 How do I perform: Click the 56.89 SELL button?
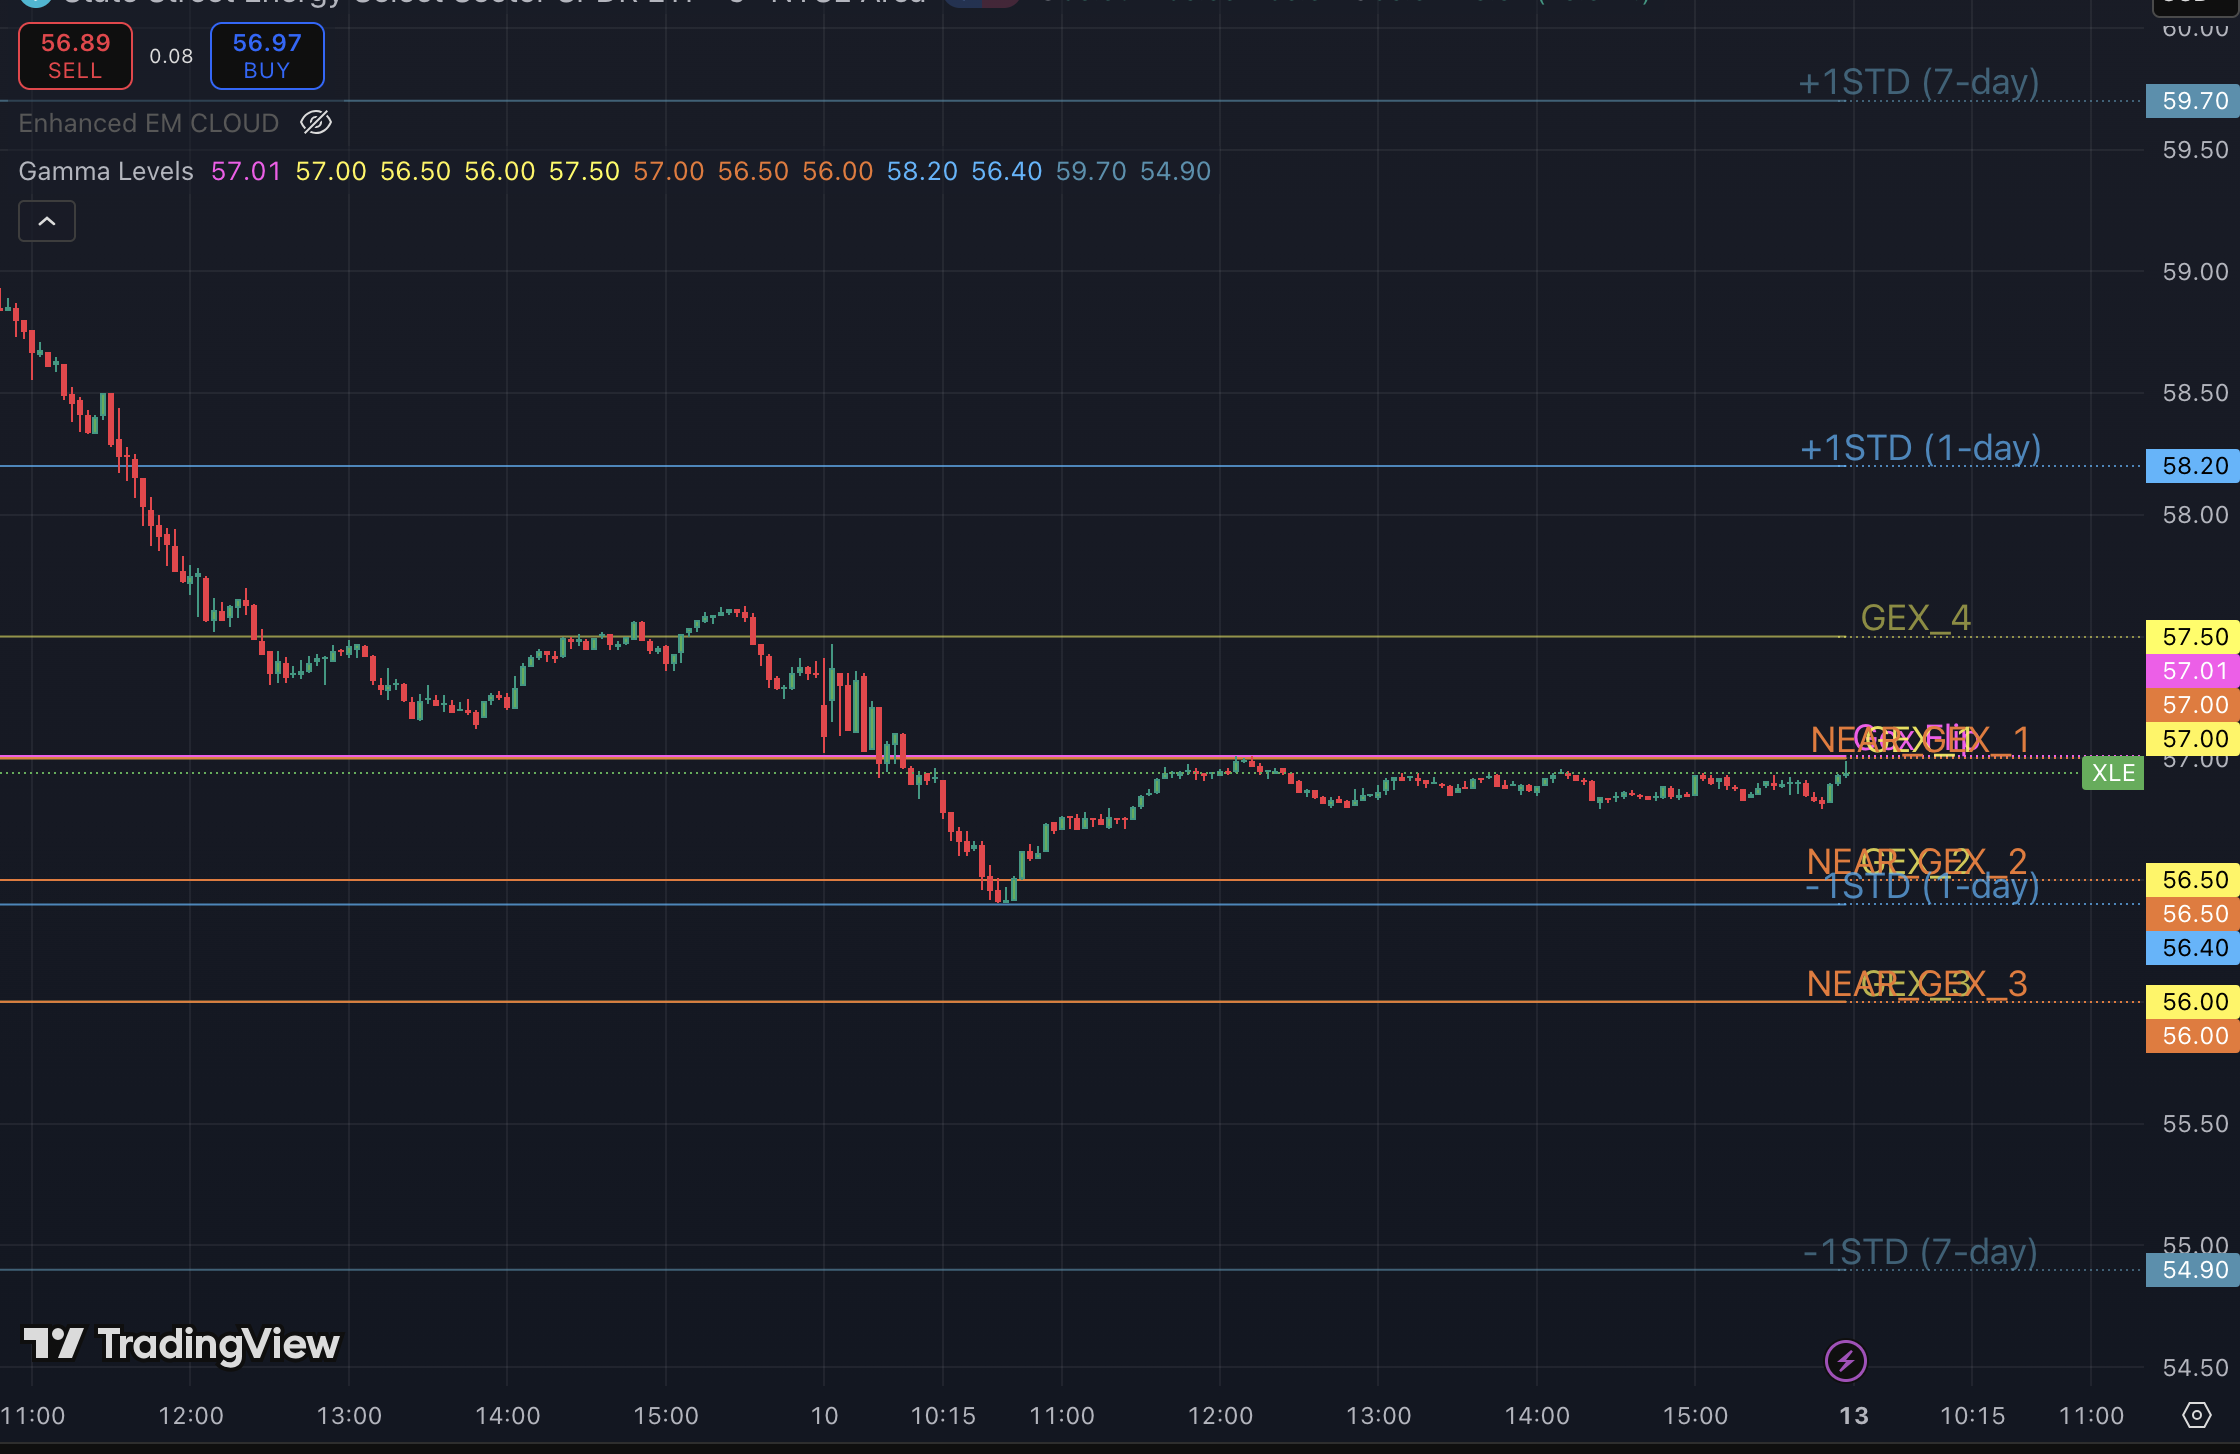point(75,56)
